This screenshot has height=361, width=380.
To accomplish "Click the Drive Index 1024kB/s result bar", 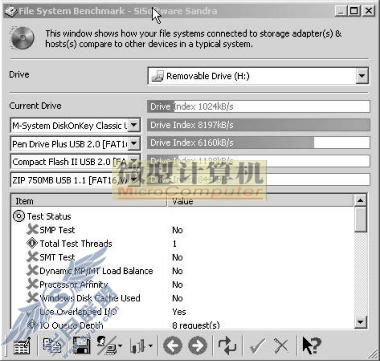I will 259,107.
